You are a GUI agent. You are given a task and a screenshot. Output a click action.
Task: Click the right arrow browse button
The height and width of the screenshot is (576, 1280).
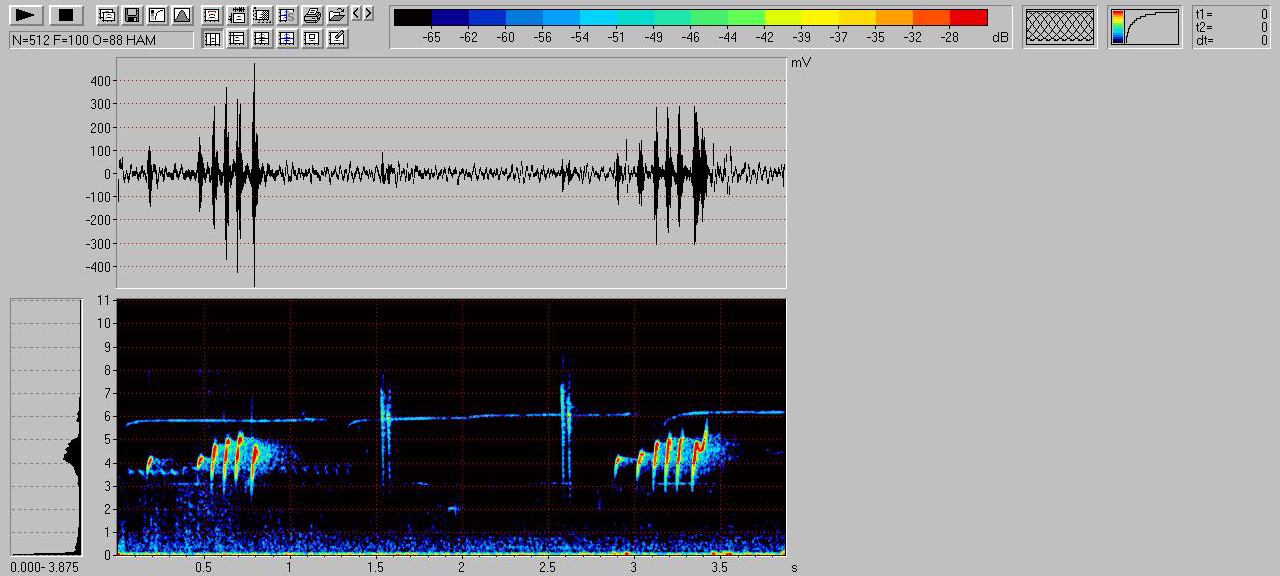pos(368,14)
